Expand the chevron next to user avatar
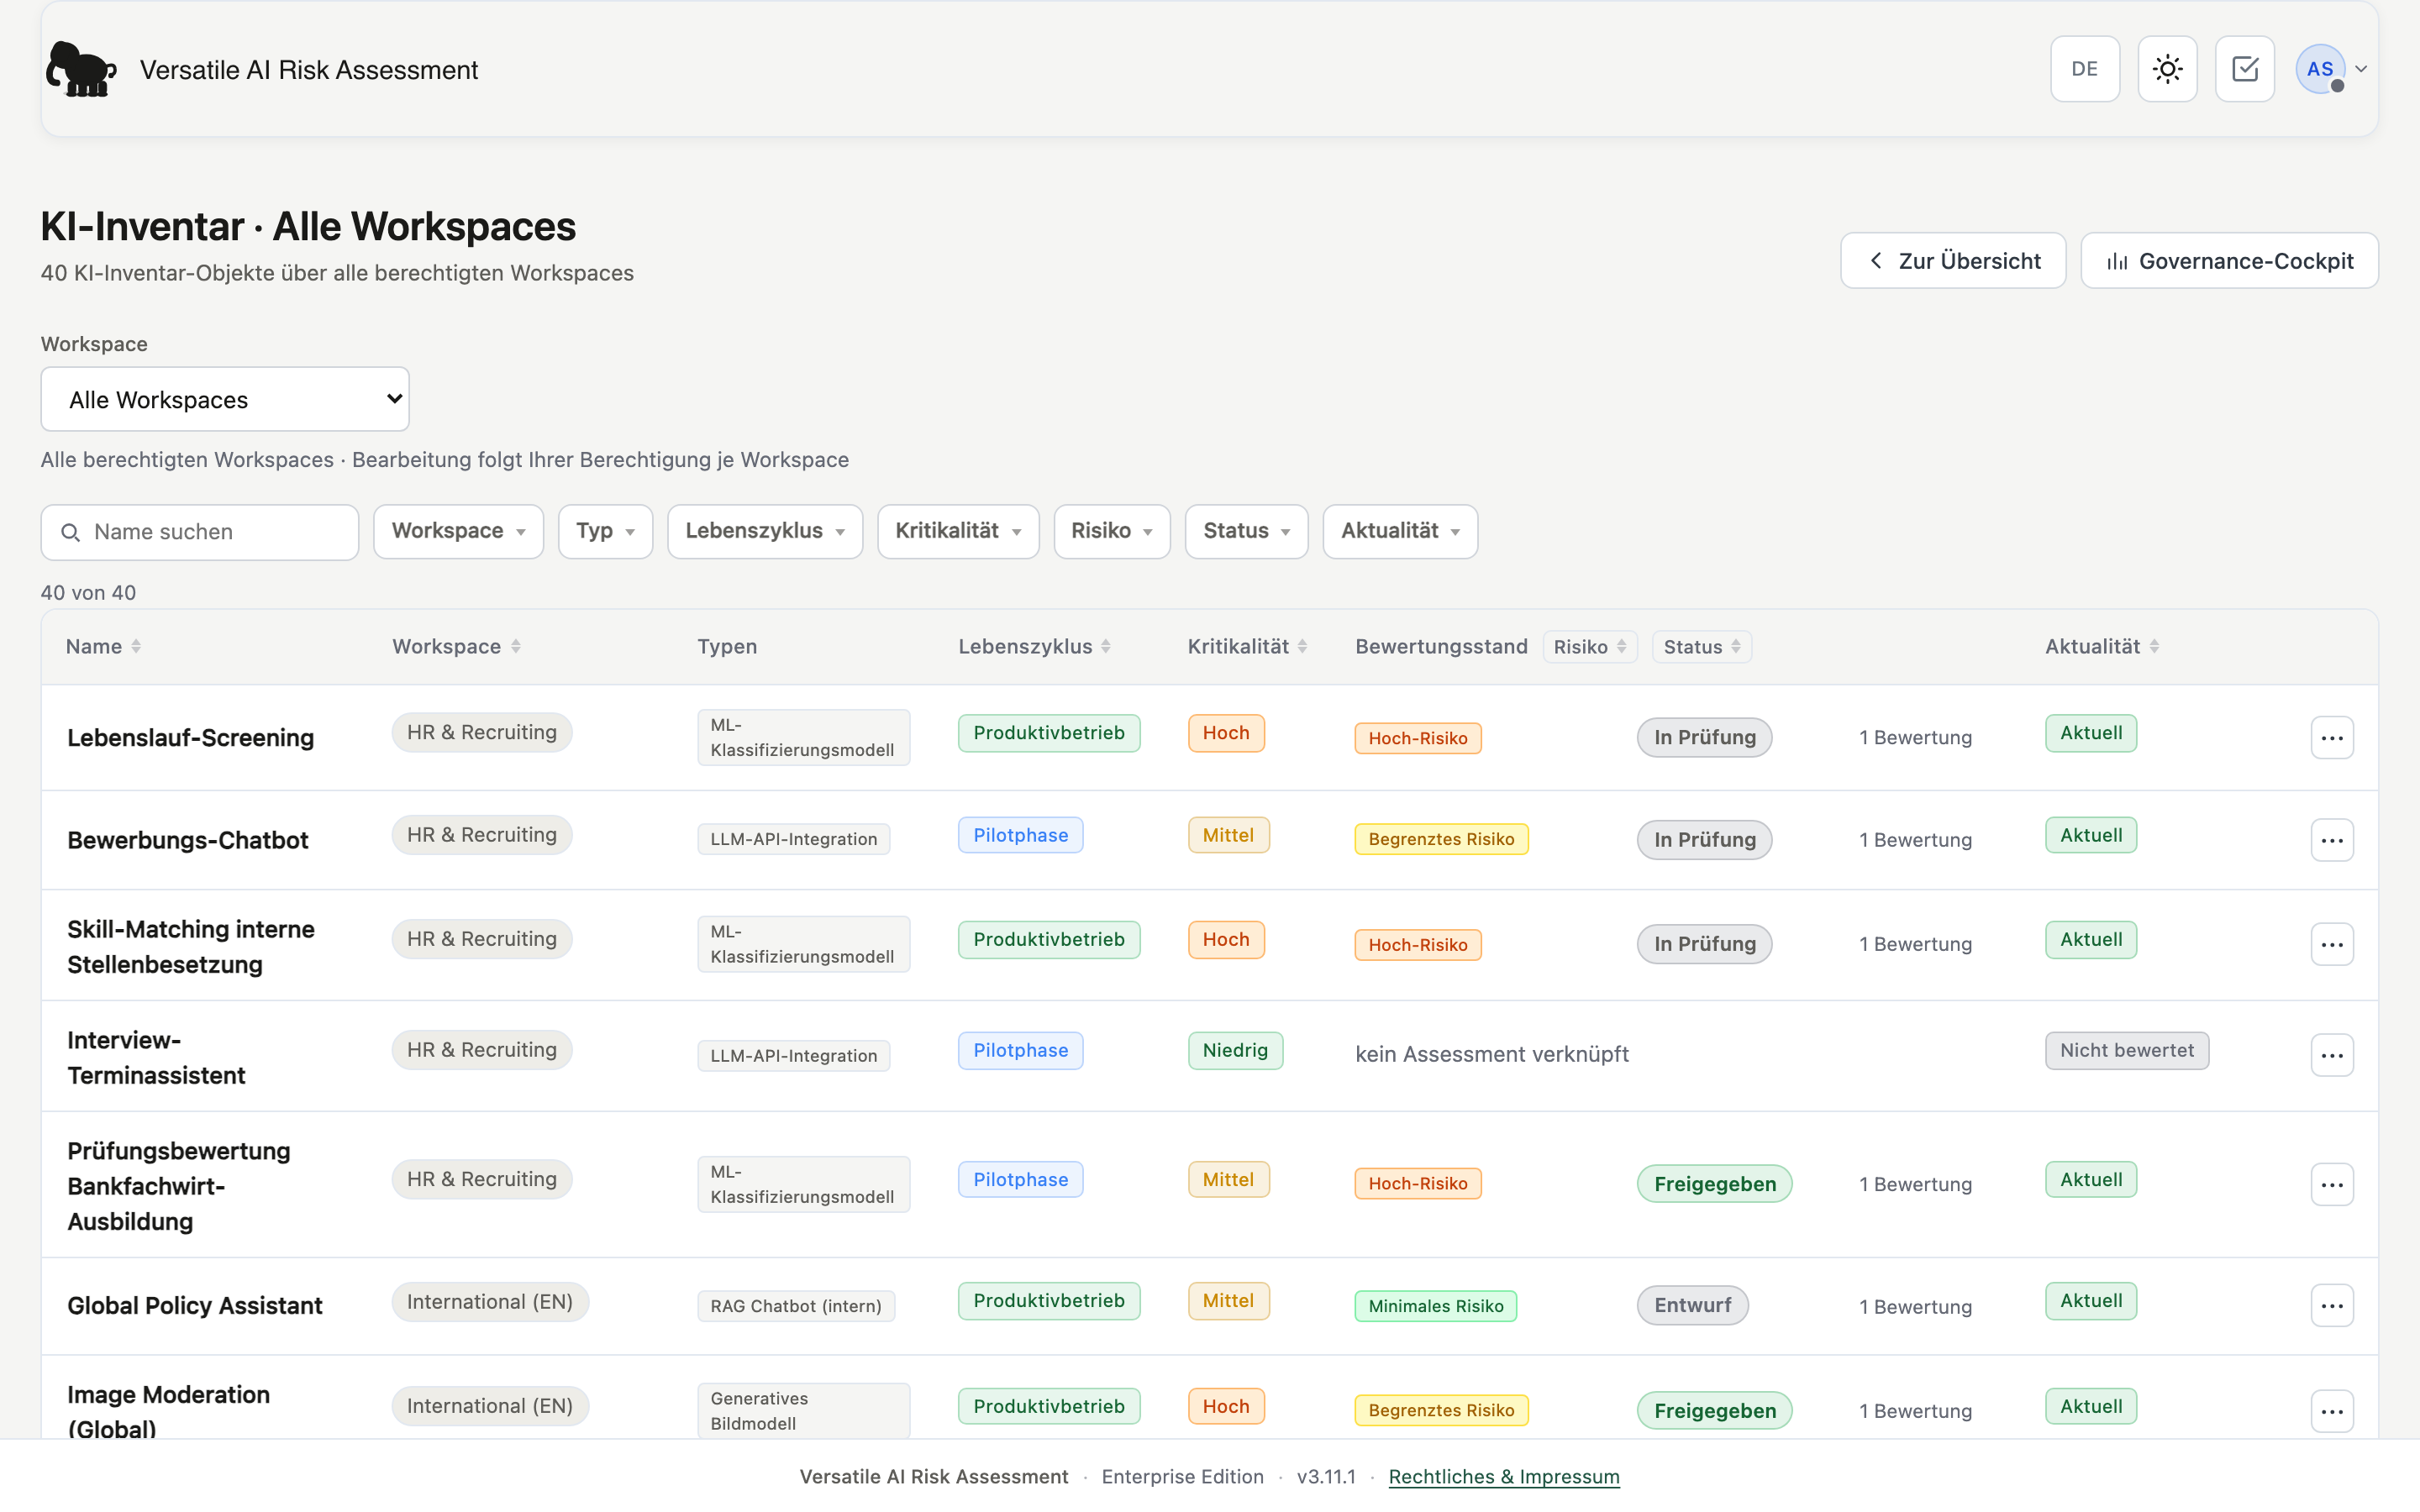The image size is (2420, 1512). (2361, 69)
